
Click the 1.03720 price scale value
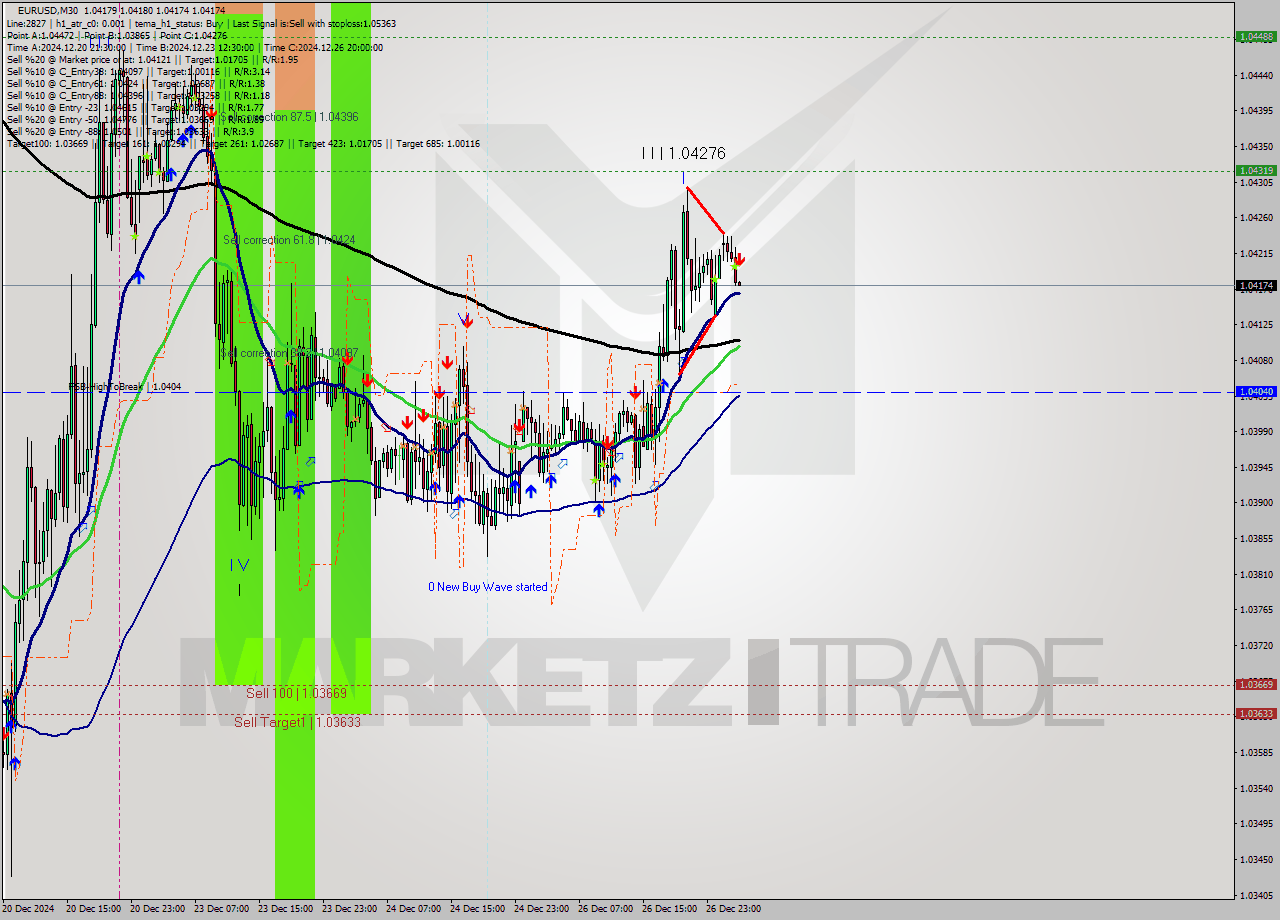[x=1256, y=646]
